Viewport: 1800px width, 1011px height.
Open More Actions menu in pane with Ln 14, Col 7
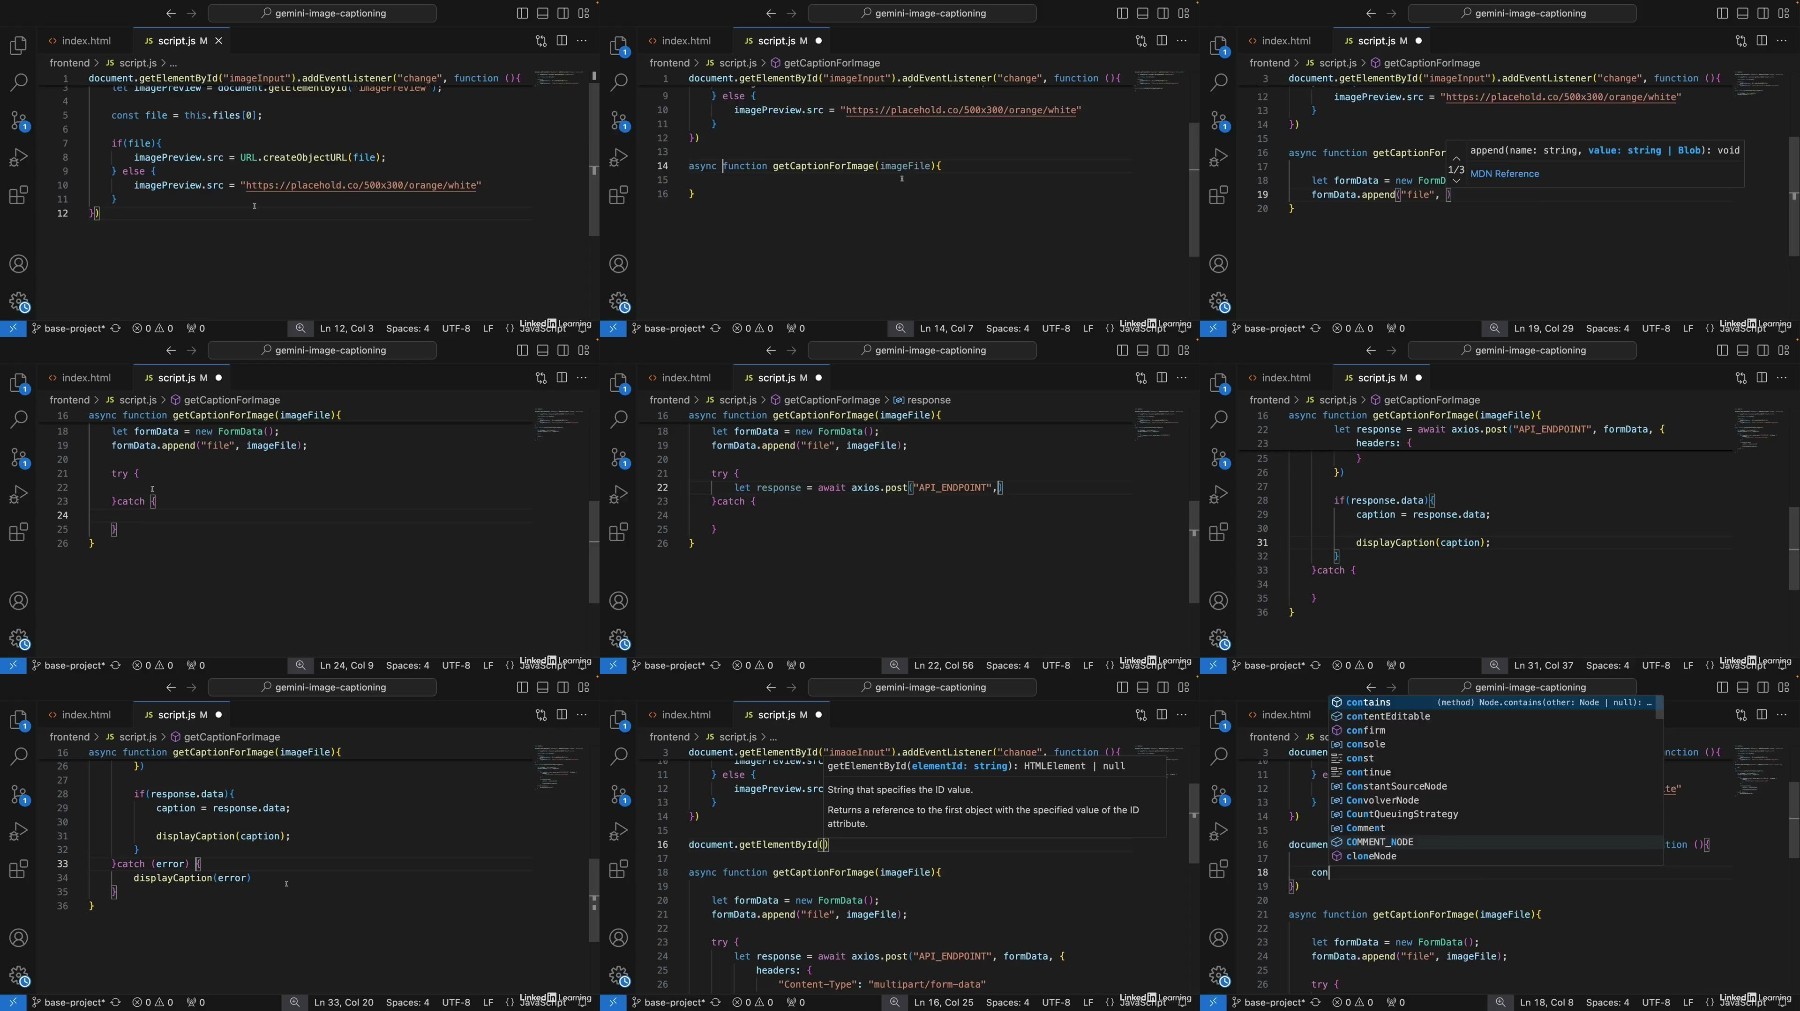tap(1182, 41)
